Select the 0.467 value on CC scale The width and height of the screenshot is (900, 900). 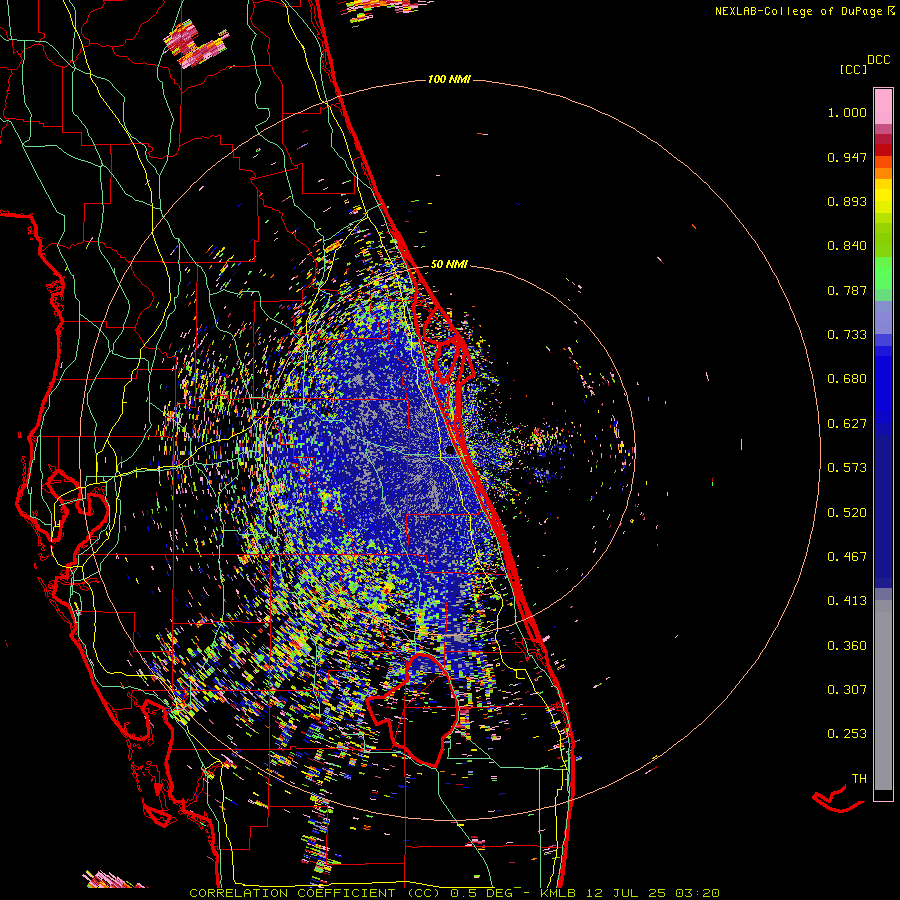pos(847,557)
